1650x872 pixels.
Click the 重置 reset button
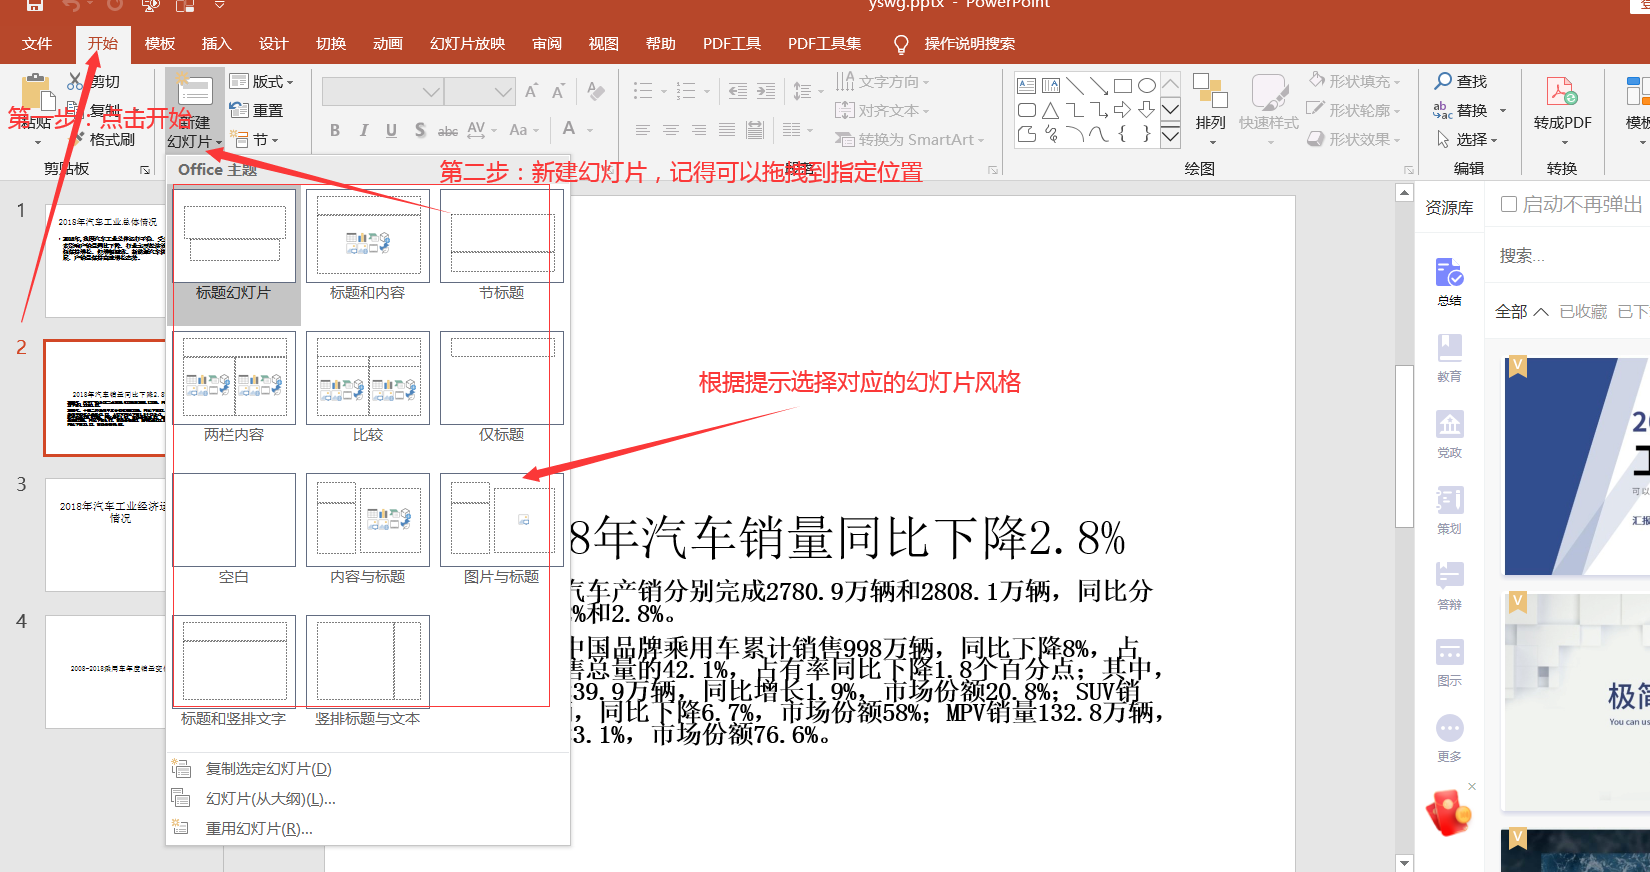coord(256,110)
